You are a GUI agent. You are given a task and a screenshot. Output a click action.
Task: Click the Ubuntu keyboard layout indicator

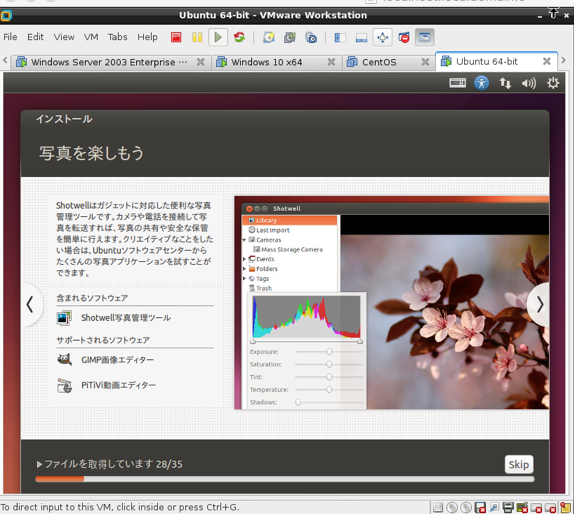[458, 83]
